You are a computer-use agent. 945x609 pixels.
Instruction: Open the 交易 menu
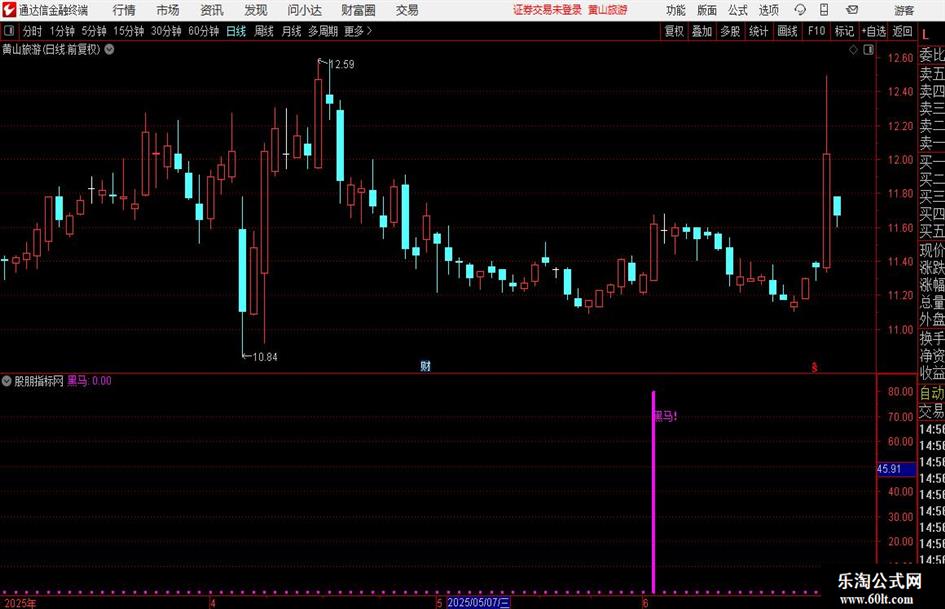tap(407, 10)
